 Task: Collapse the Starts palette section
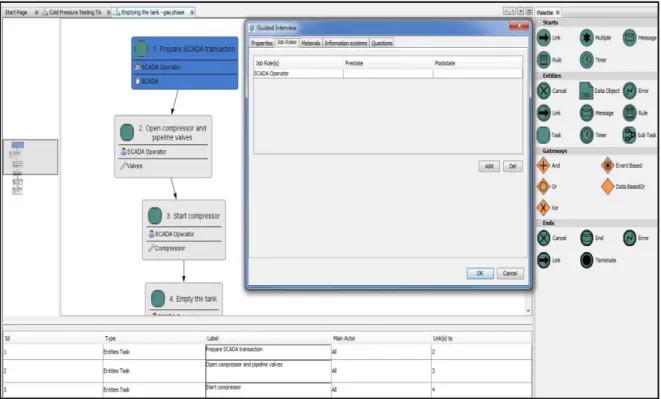pyautogui.click(x=539, y=23)
